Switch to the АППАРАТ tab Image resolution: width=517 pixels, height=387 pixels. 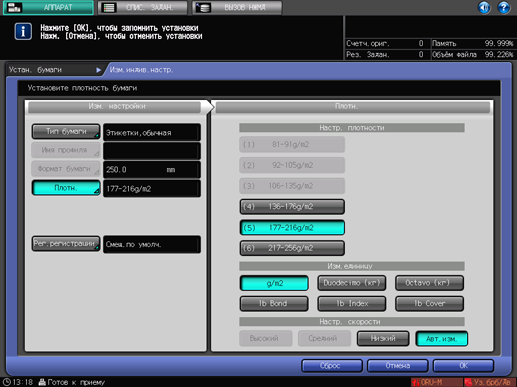click(x=48, y=7)
